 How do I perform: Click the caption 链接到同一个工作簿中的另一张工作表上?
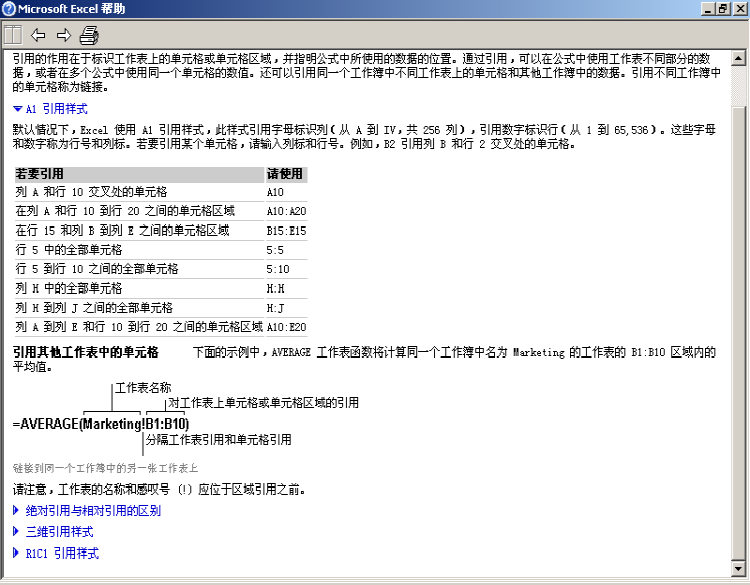coord(105,468)
